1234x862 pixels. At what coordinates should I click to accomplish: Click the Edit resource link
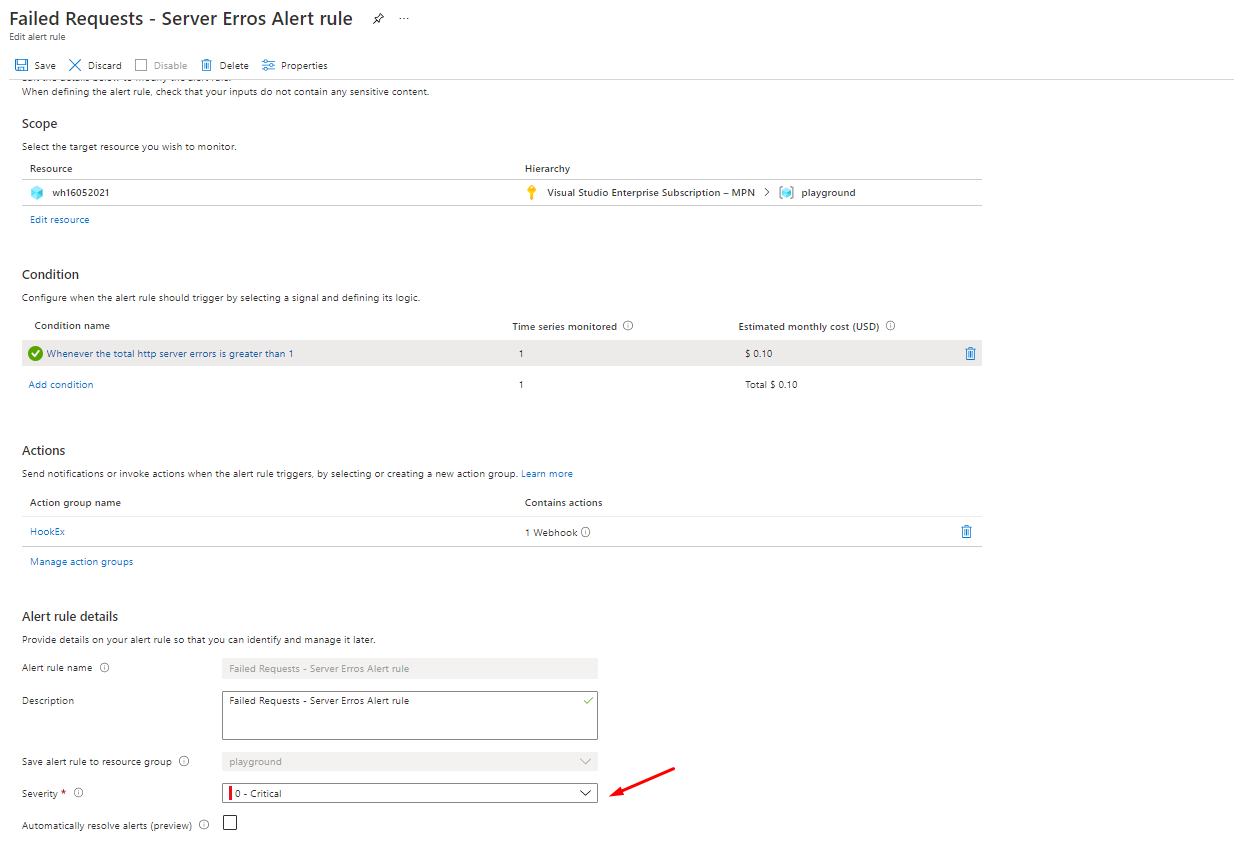[60, 219]
